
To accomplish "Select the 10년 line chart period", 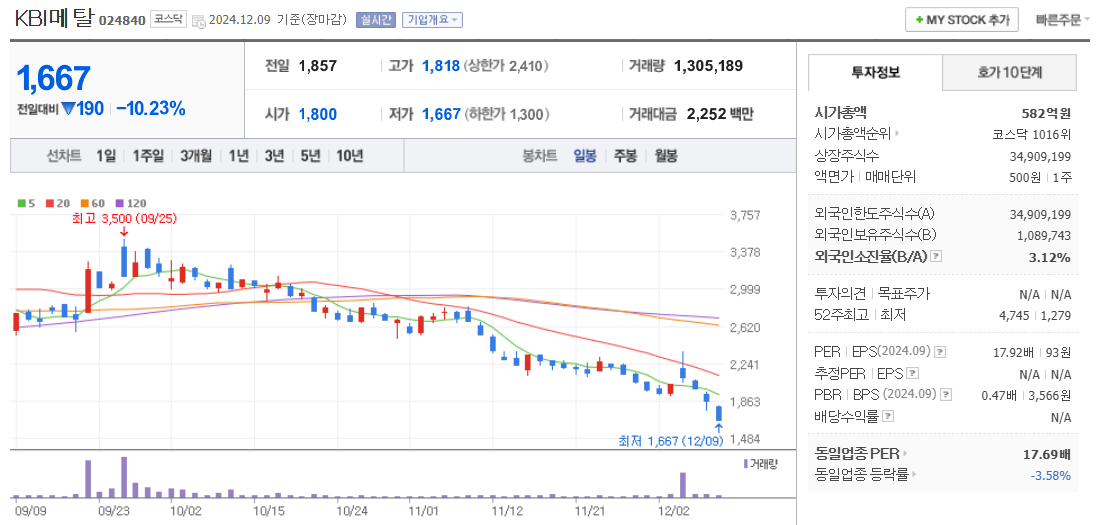I will coord(349,156).
